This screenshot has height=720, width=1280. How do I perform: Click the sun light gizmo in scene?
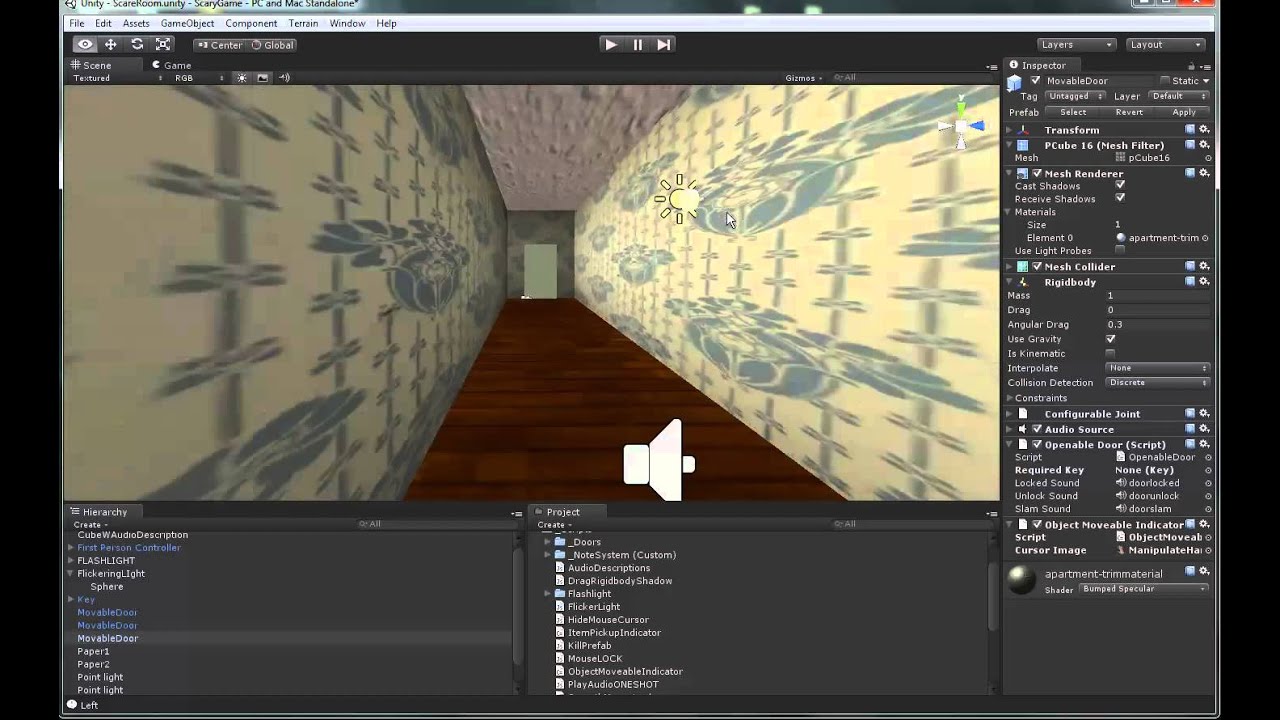point(678,199)
